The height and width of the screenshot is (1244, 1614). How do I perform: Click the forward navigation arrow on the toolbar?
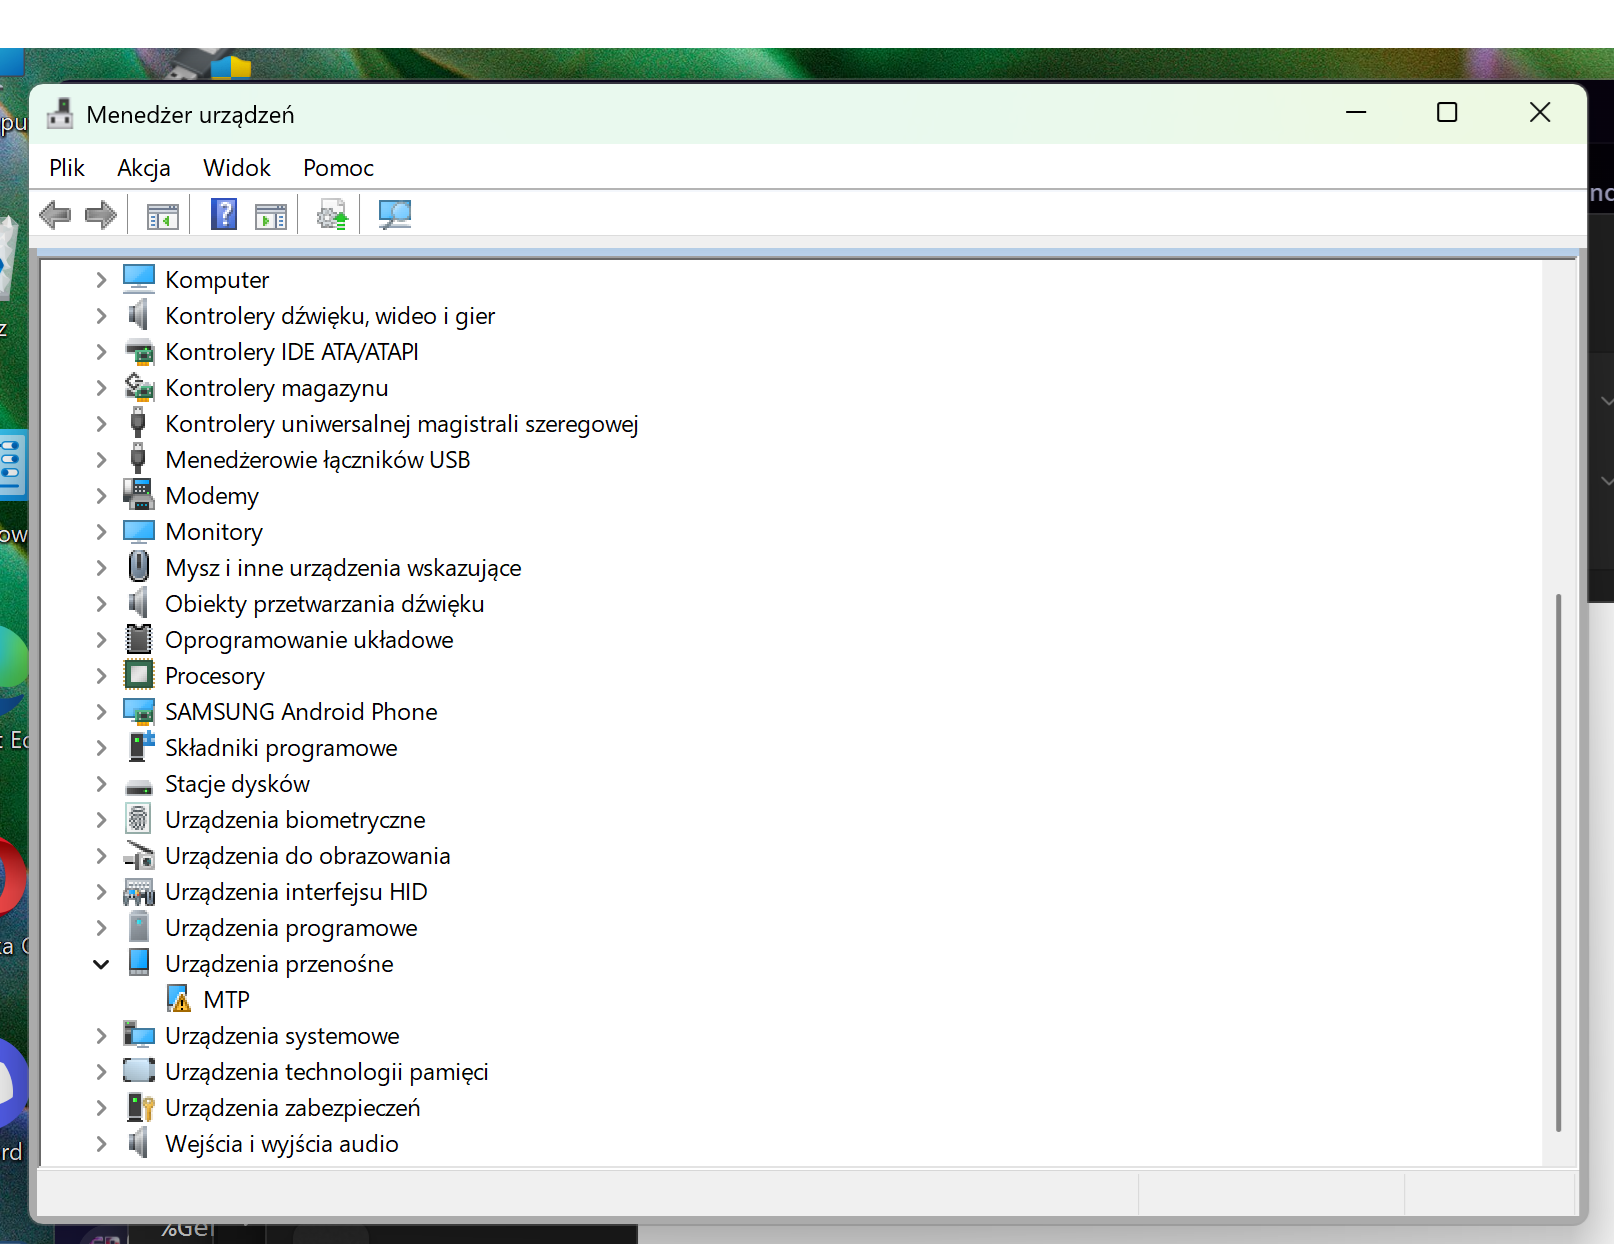[x=100, y=214]
